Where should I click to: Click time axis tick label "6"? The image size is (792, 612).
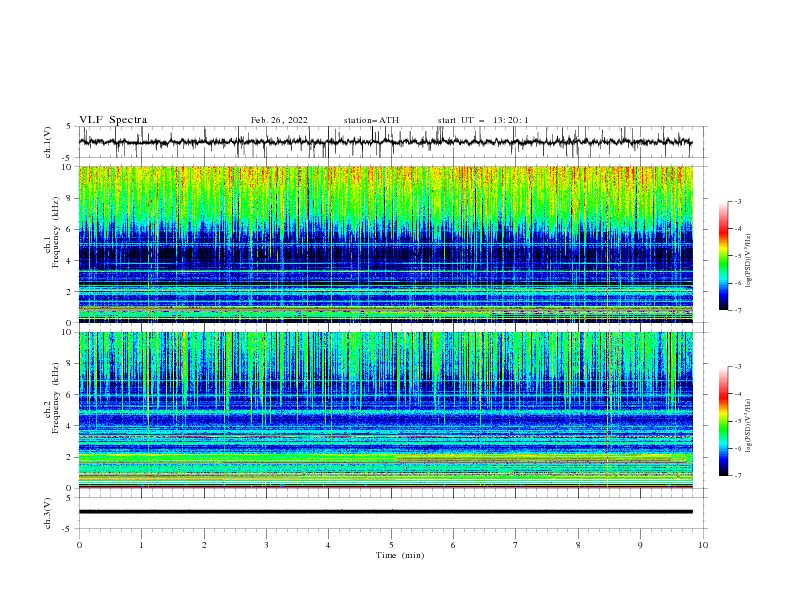point(453,545)
